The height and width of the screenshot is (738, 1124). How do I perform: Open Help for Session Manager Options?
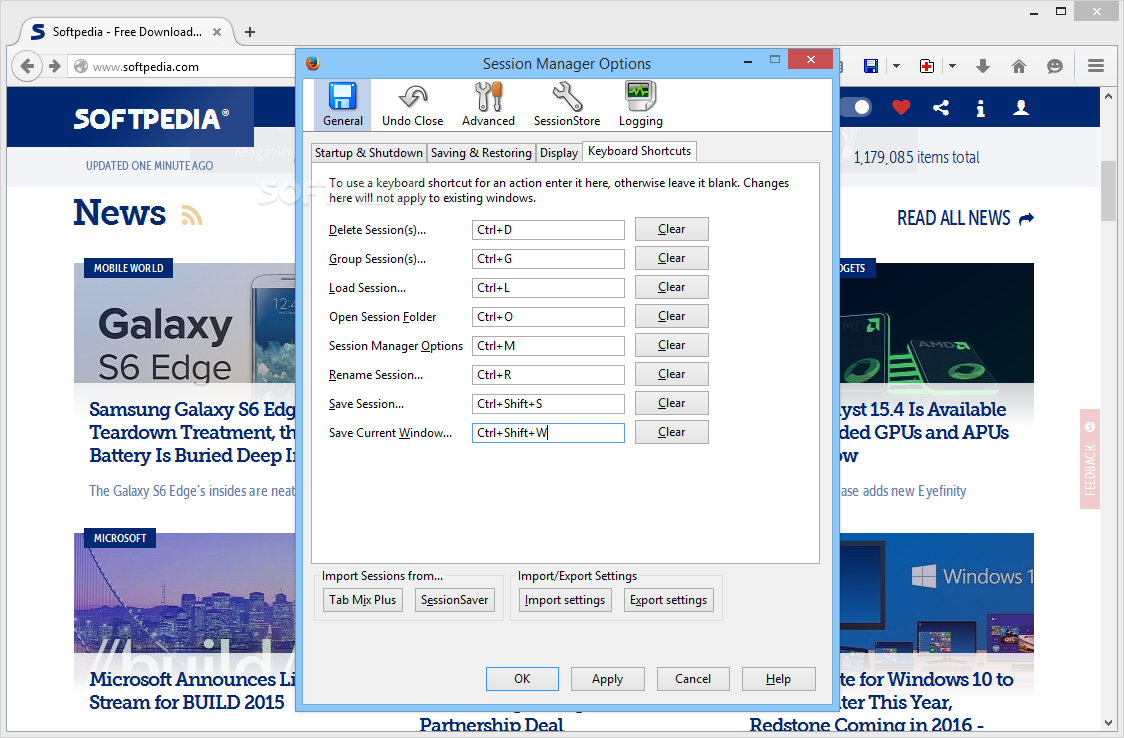(x=778, y=679)
